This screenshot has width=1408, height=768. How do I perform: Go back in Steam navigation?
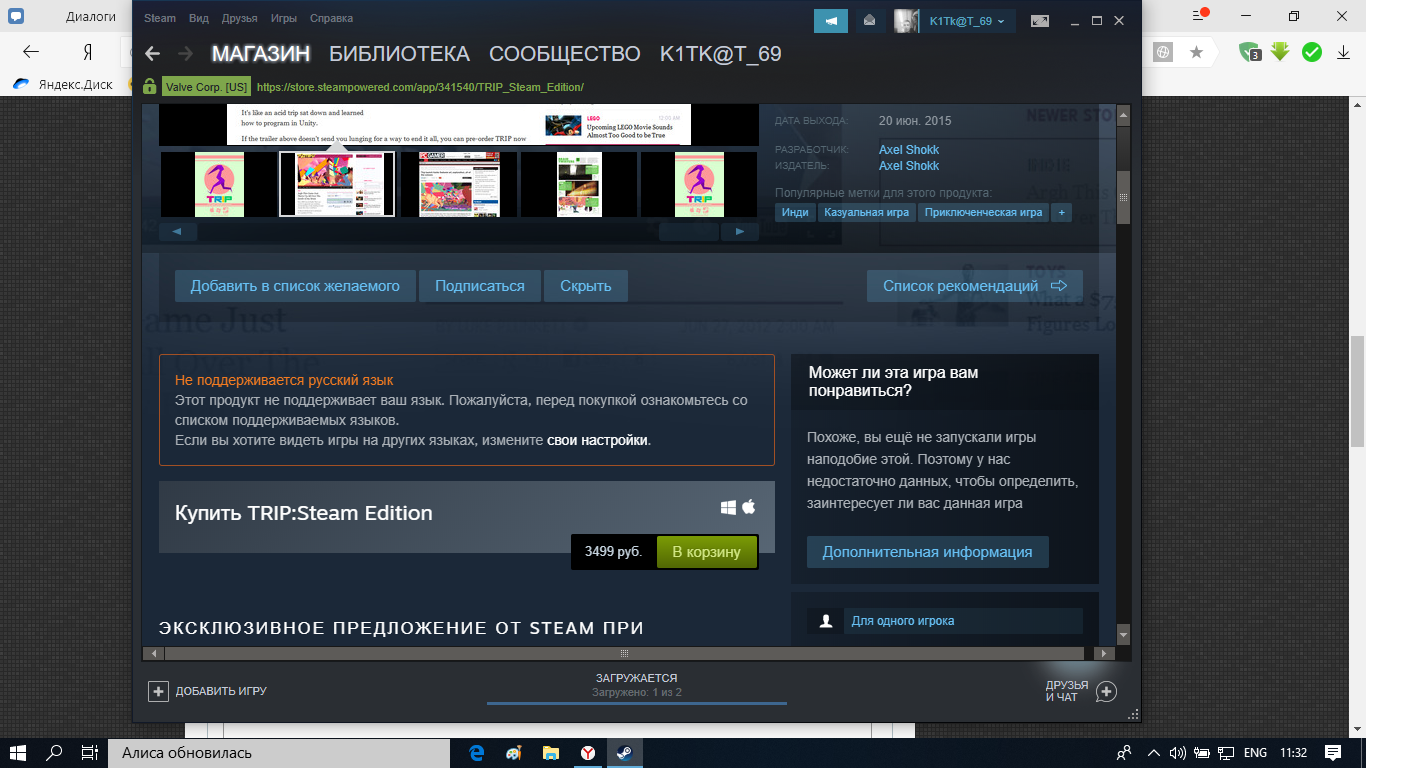tap(152, 54)
